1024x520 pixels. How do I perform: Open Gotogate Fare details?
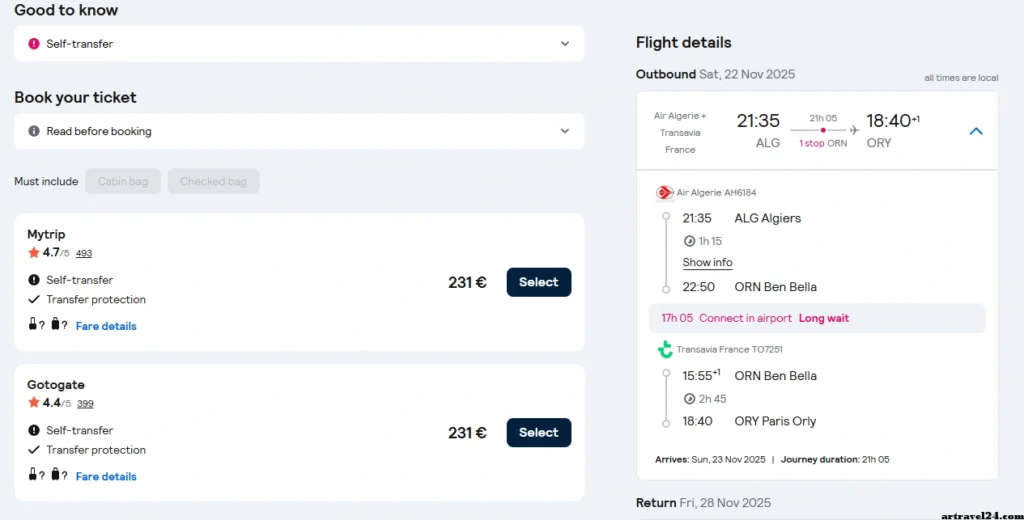[106, 476]
